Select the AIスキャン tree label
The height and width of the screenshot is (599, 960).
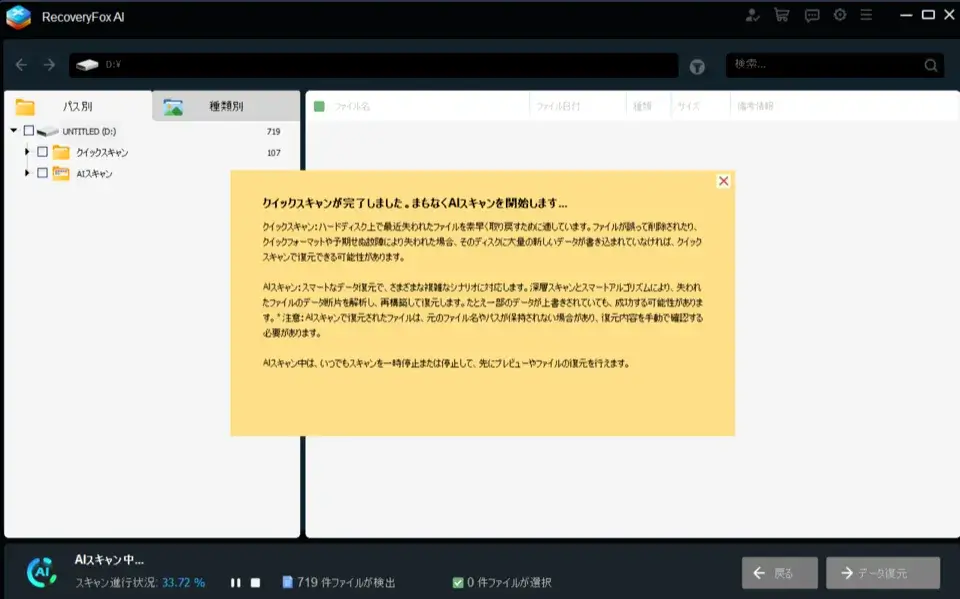[94, 174]
